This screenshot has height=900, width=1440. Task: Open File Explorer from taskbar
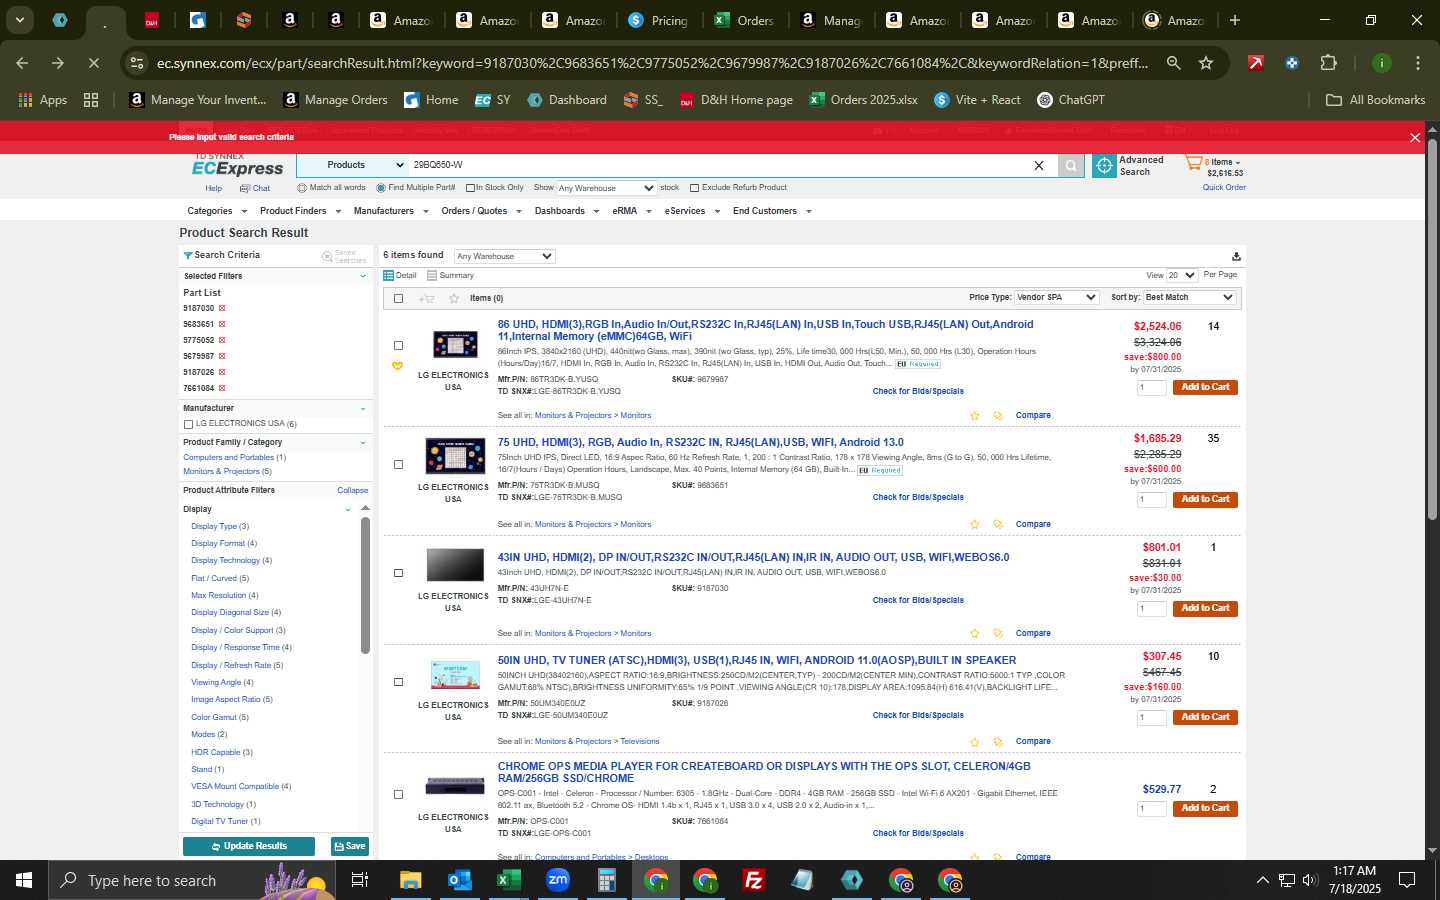pyautogui.click(x=411, y=880)
